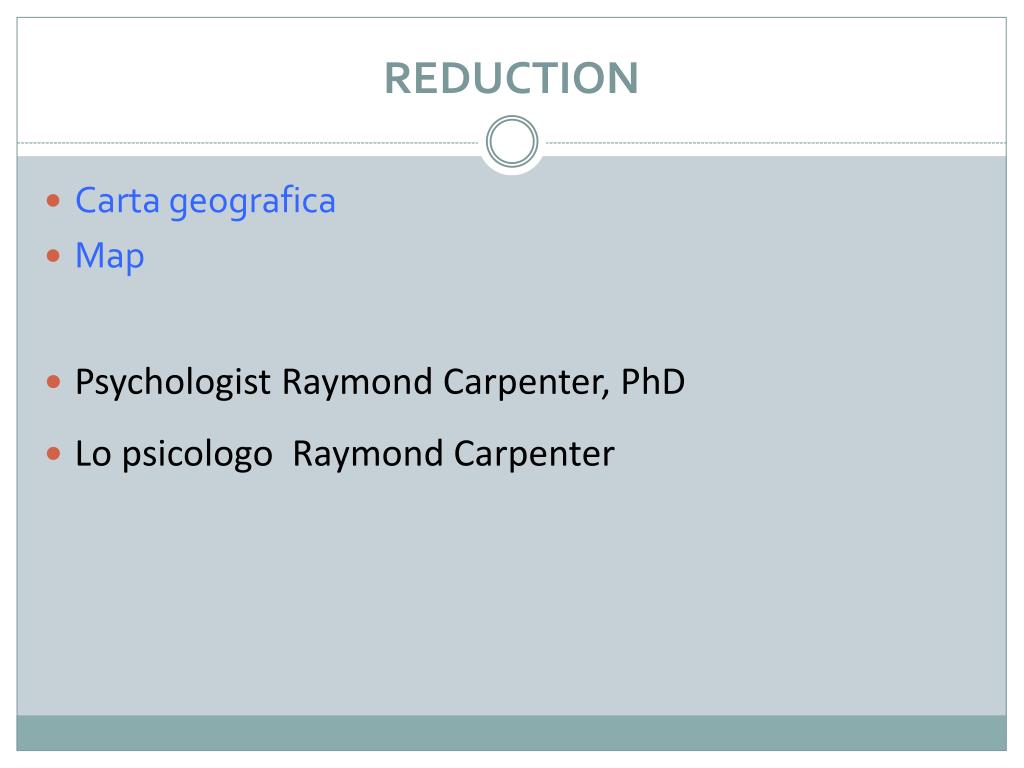Select Carpenter in the Lo psicologo line
1024x768 pixels.
click(x=534, y=455)
